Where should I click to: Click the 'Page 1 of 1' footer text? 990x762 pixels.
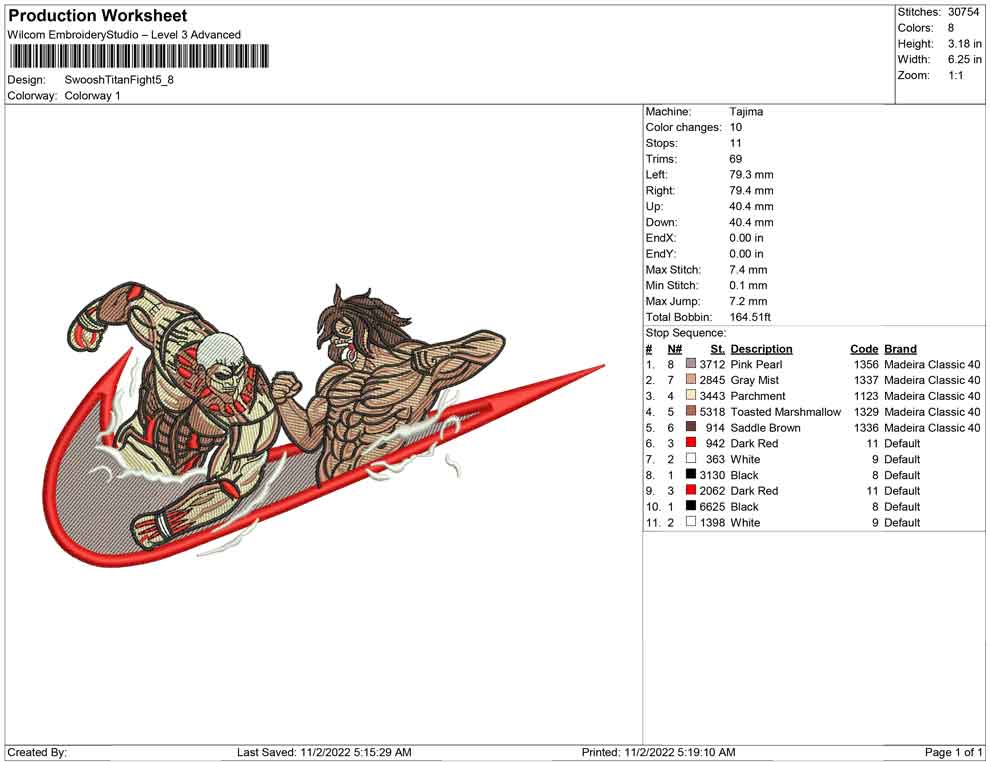click(953, 752)
